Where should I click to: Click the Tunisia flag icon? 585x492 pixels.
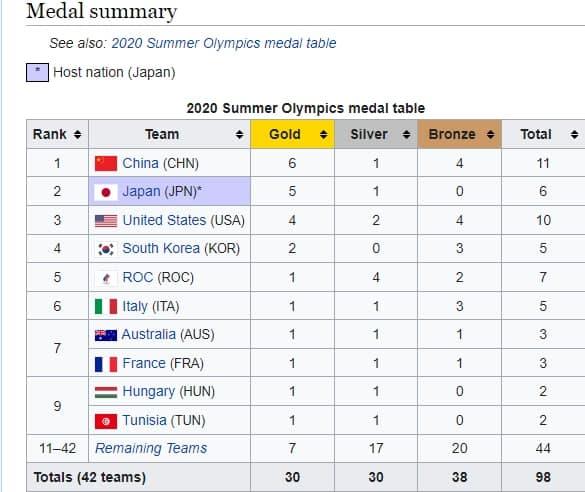106,421
